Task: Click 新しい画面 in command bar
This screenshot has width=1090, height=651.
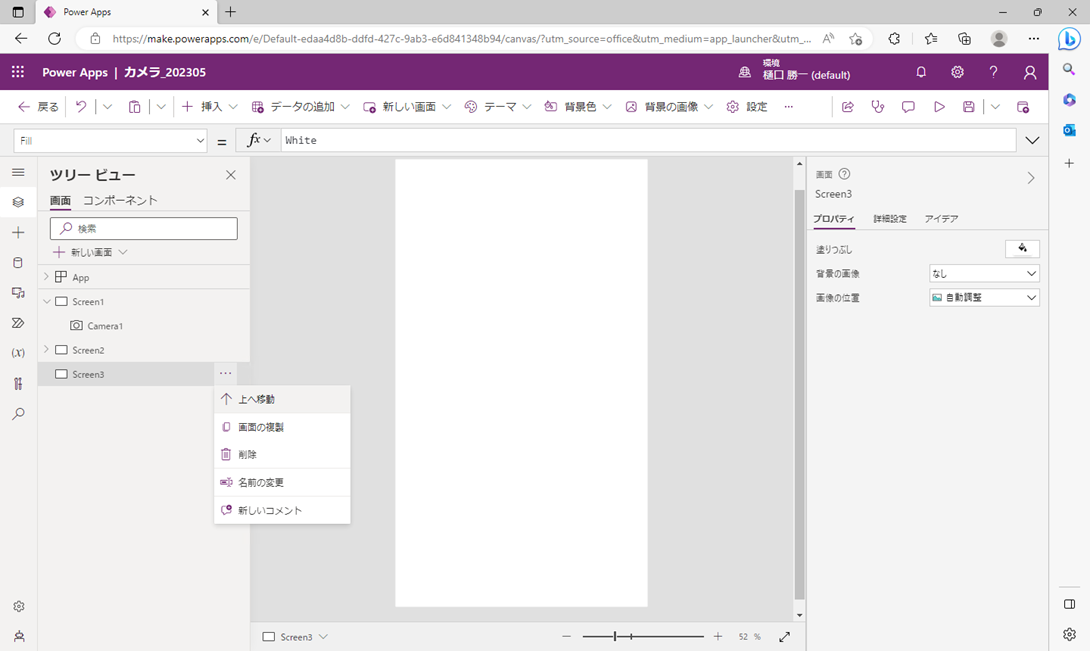Action: [407, 106]
